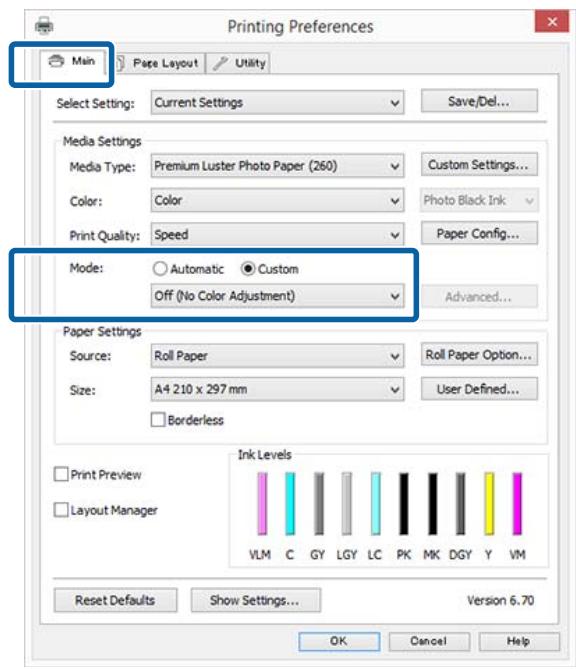Click the Ink Levels group label
Screen dimensions: 576x670
click(x=265, y=455)
